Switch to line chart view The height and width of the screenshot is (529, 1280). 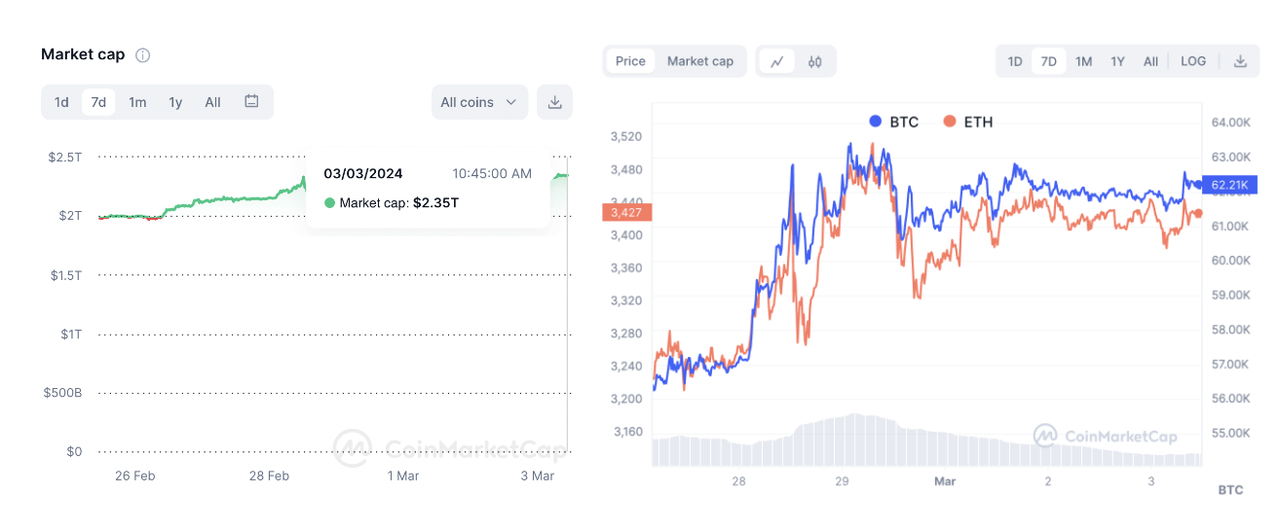pyautogui.click(x=777, y=61)
